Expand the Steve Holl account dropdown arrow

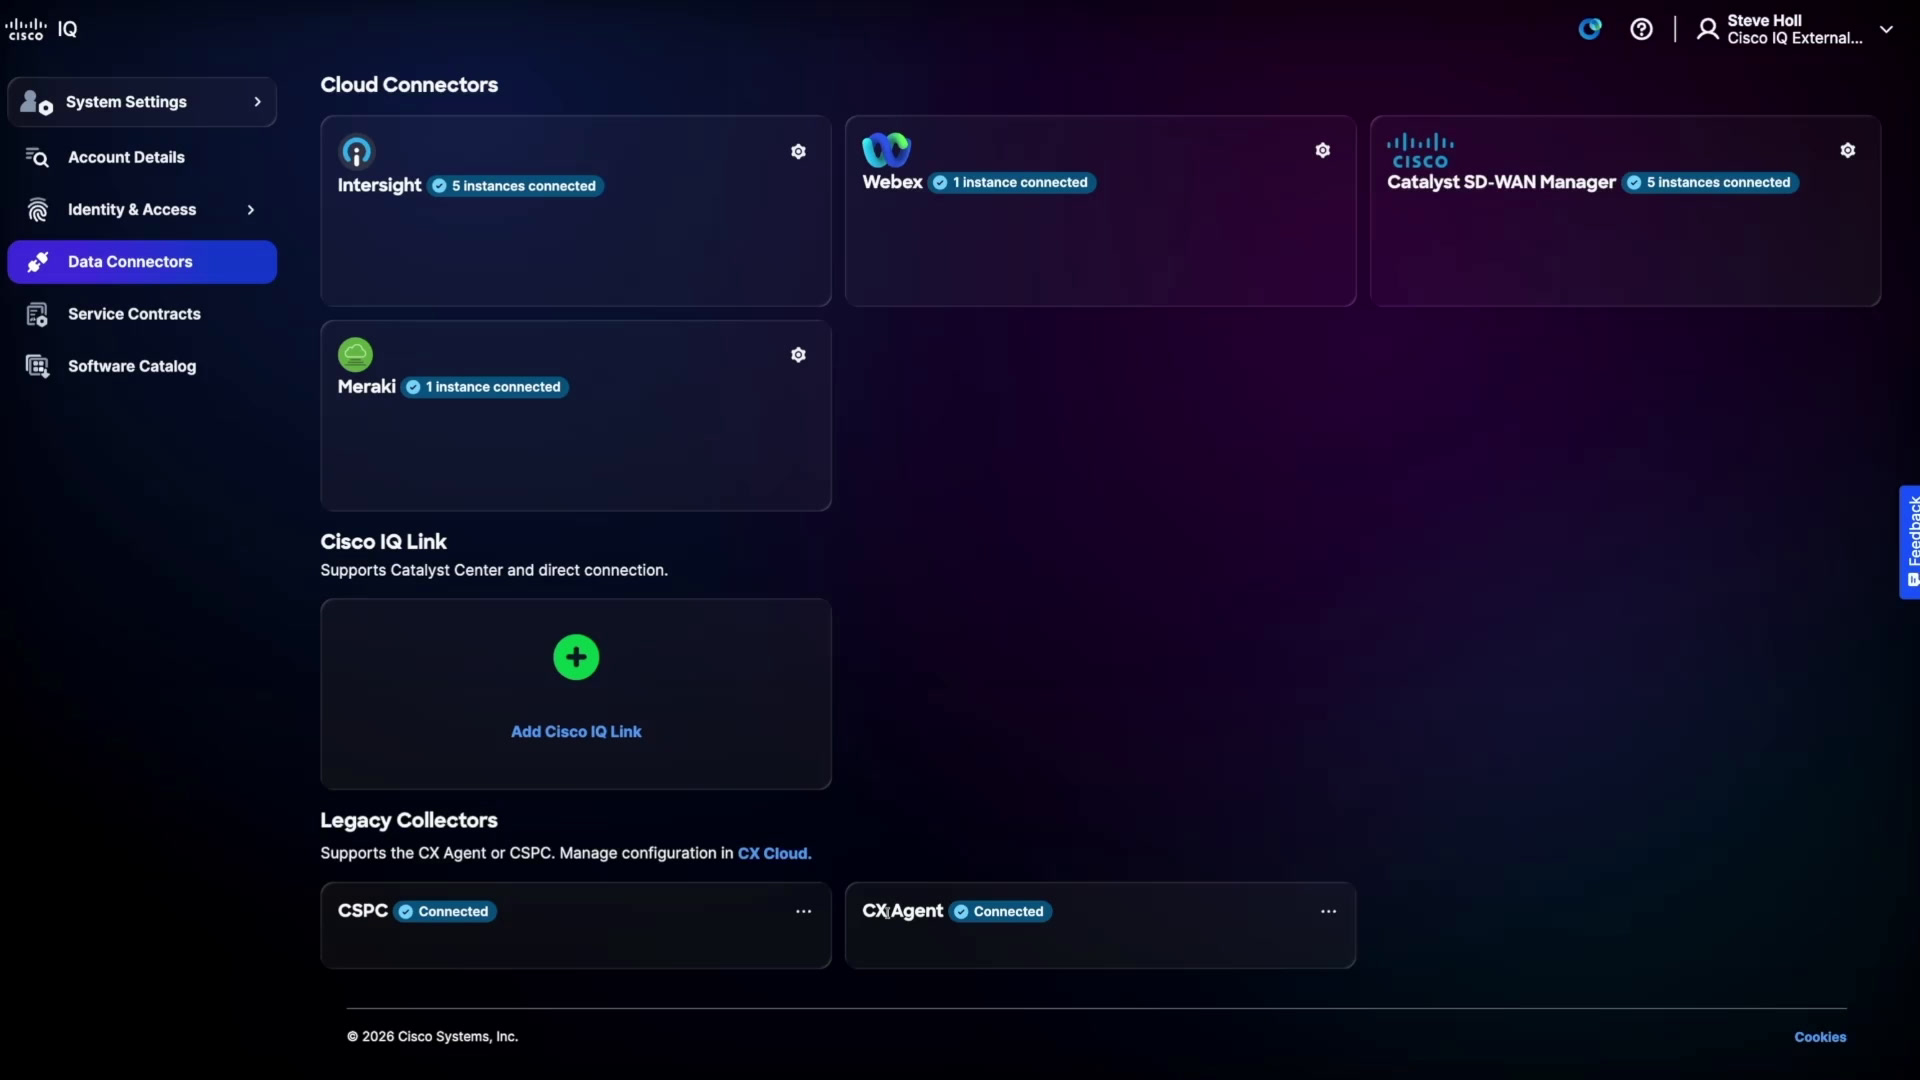point(1886,29)
